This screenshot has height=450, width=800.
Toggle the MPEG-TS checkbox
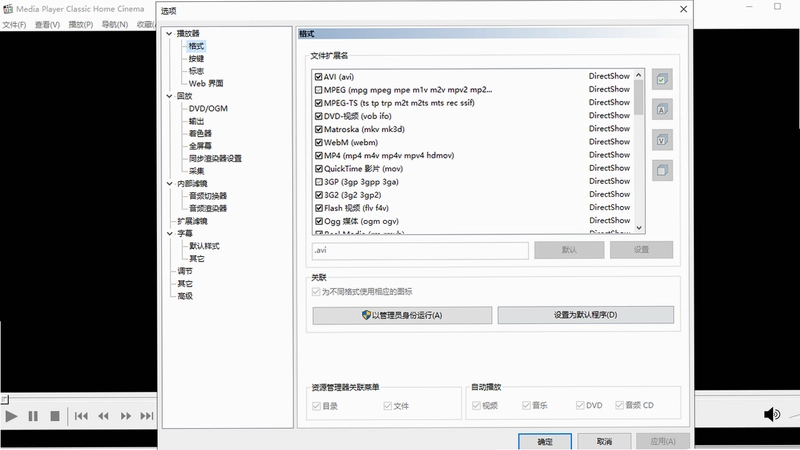318,103
